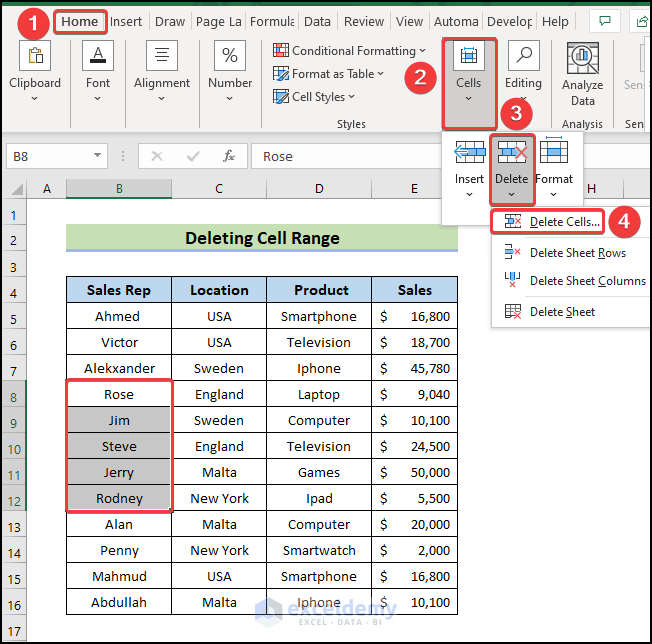The image size is (652, 644).
Task: Click the Deleting Cell Range title cell
Action: click(262, 238)
